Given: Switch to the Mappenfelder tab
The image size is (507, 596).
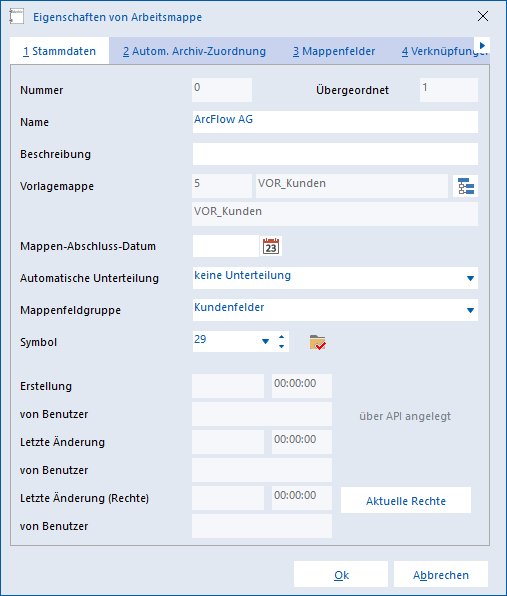Looking at the screenshot, I should tap(334, 51).
